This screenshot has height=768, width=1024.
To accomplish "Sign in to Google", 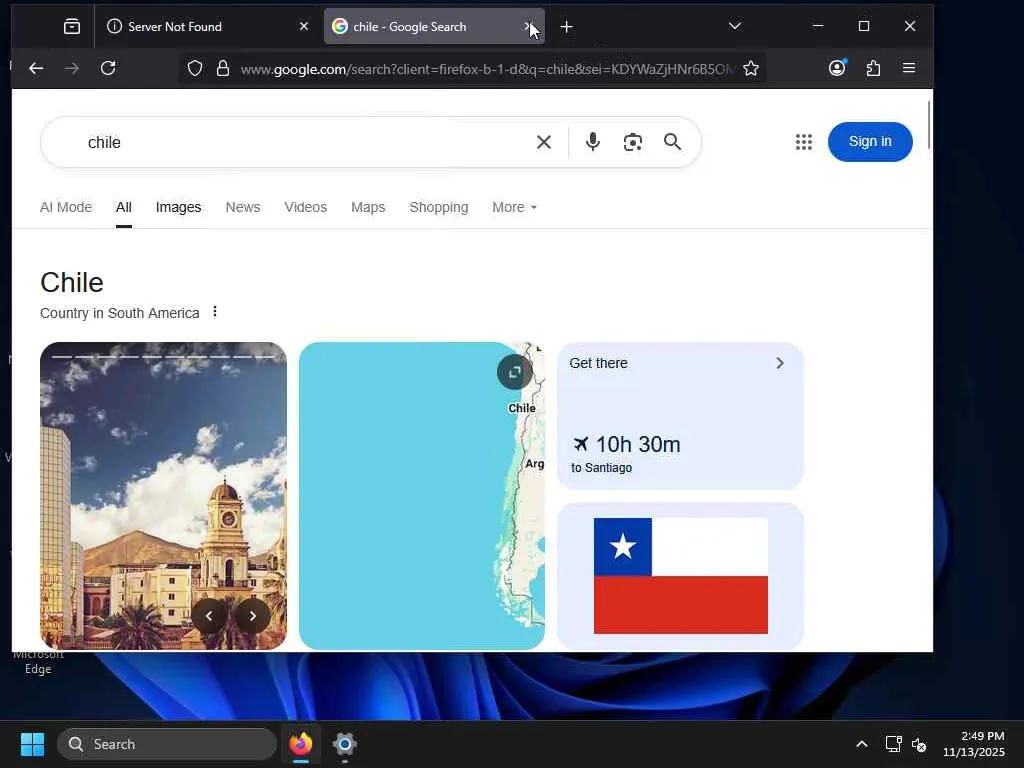I will (870, 142).
